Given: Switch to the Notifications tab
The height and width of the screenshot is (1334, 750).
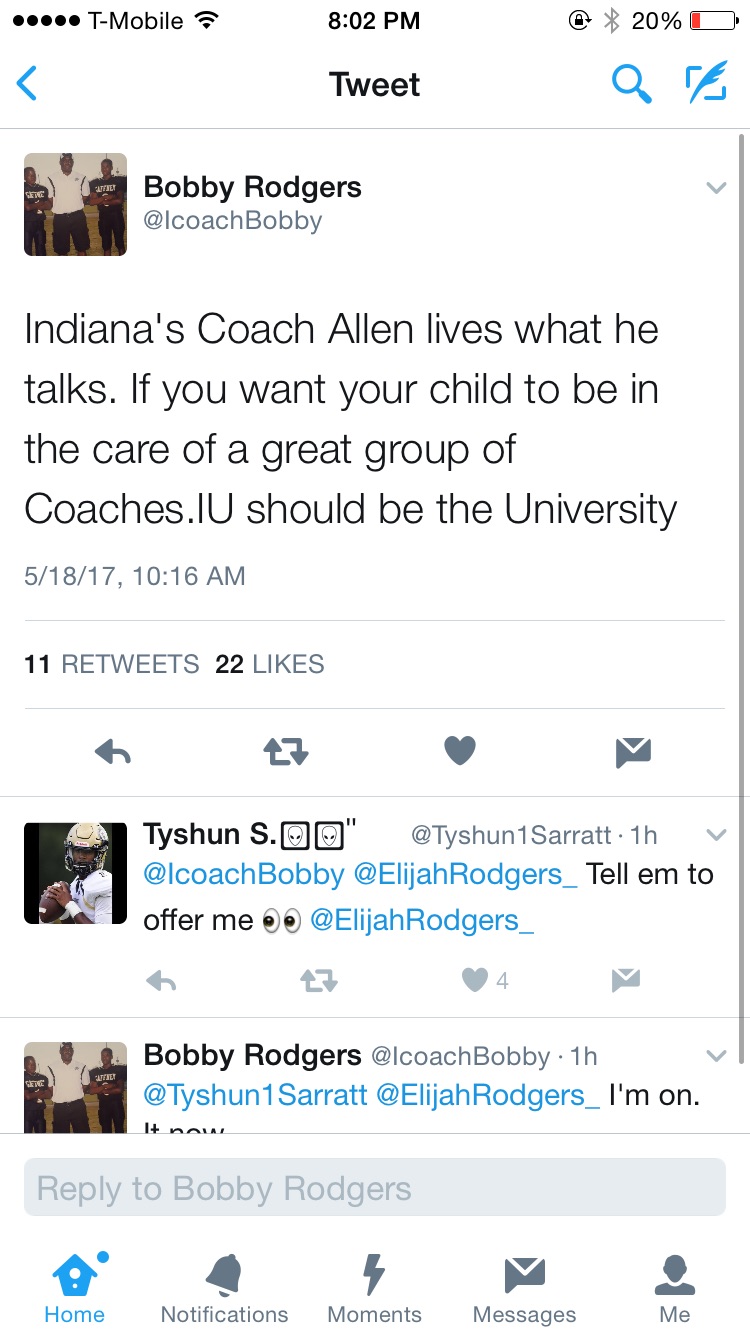Looking at the screenshot, I should pyautogui.click(x=224, y=1288).
